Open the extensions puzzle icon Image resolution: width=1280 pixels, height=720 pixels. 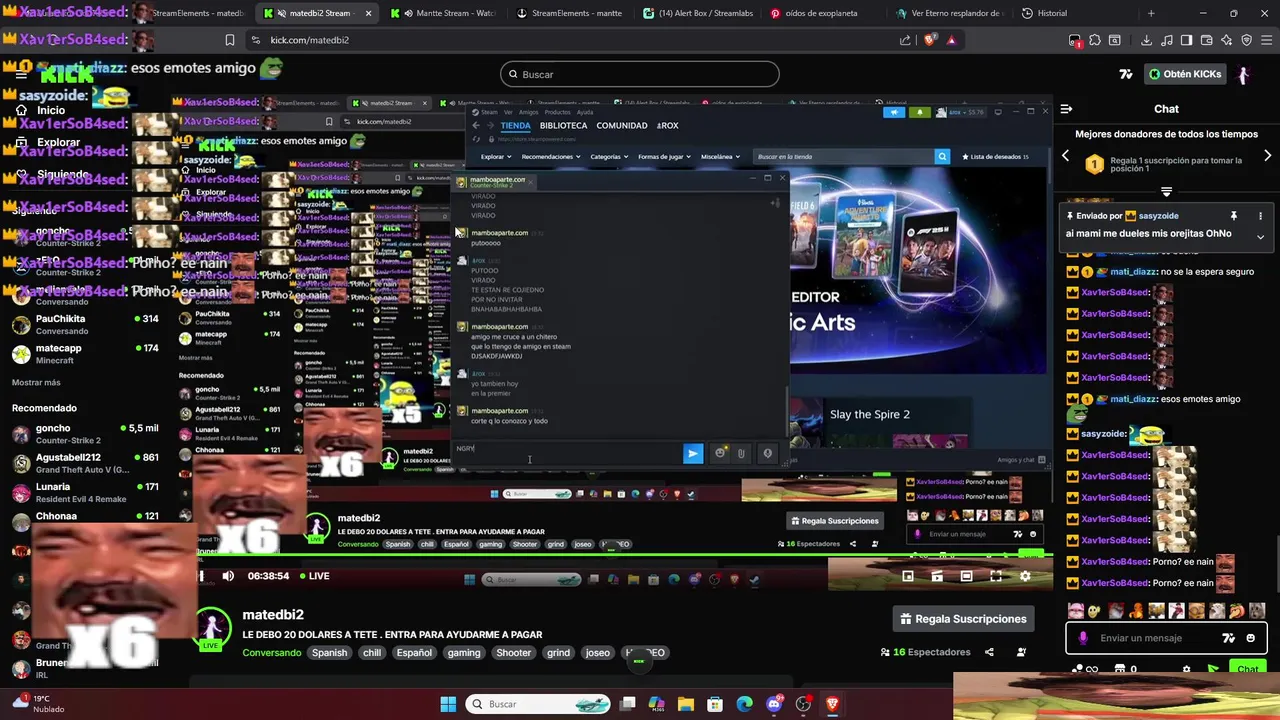(x=1095, y=40)
